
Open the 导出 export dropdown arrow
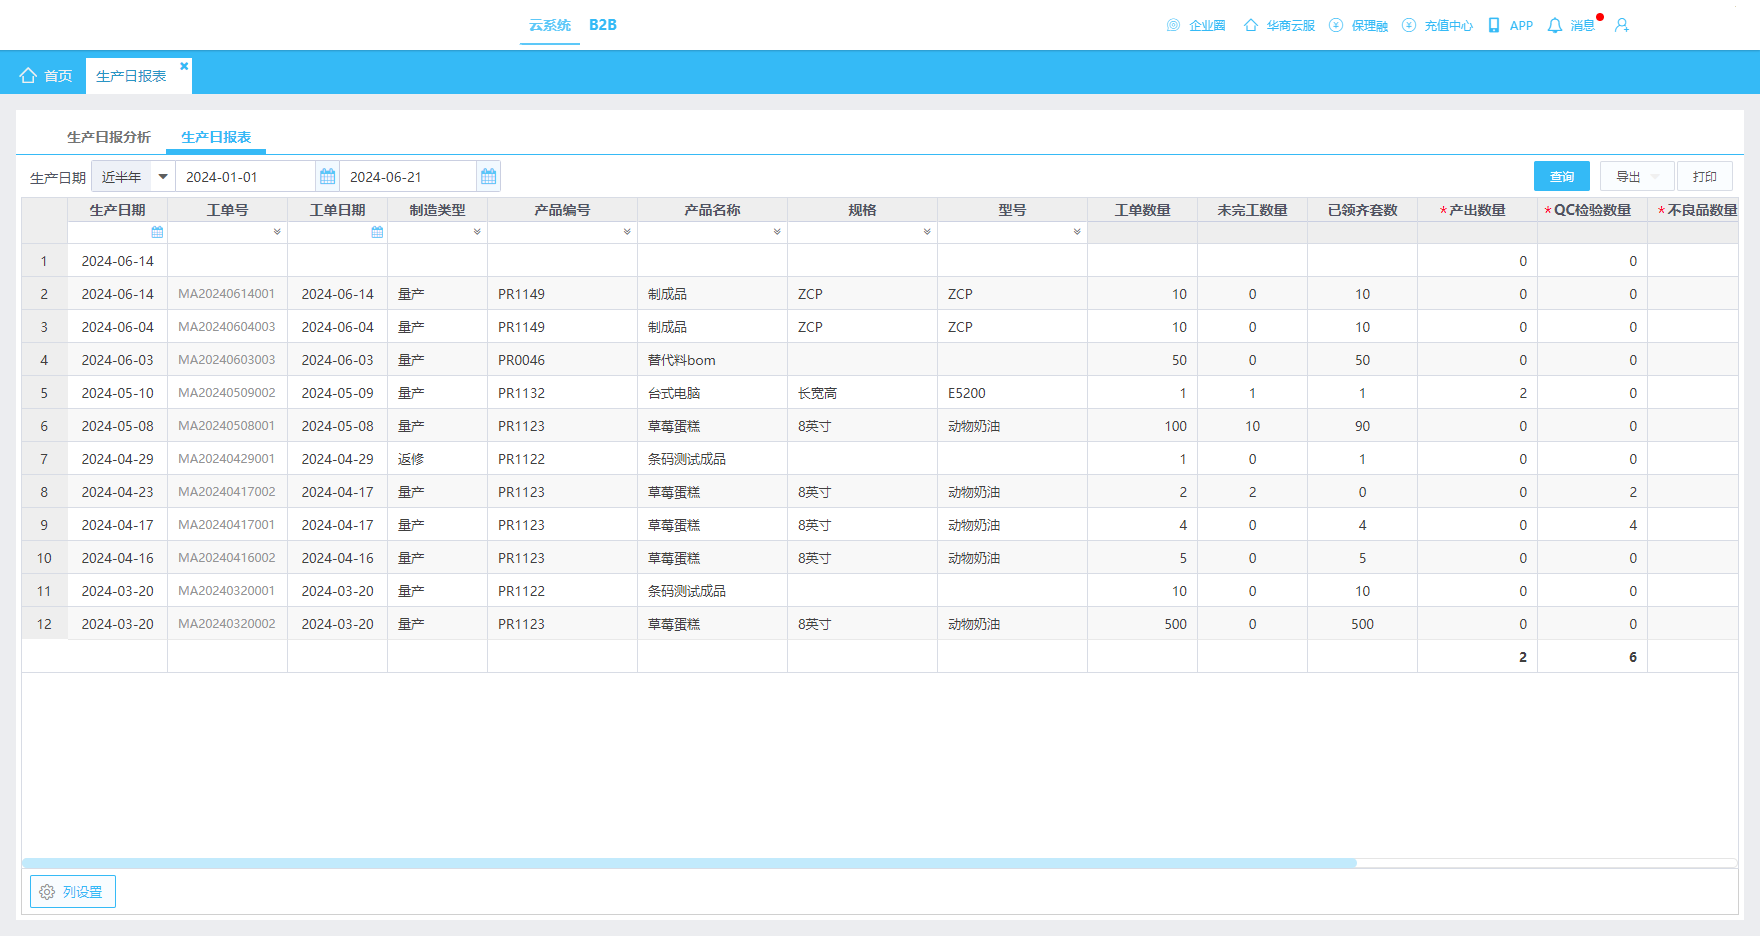[1656, 177]
